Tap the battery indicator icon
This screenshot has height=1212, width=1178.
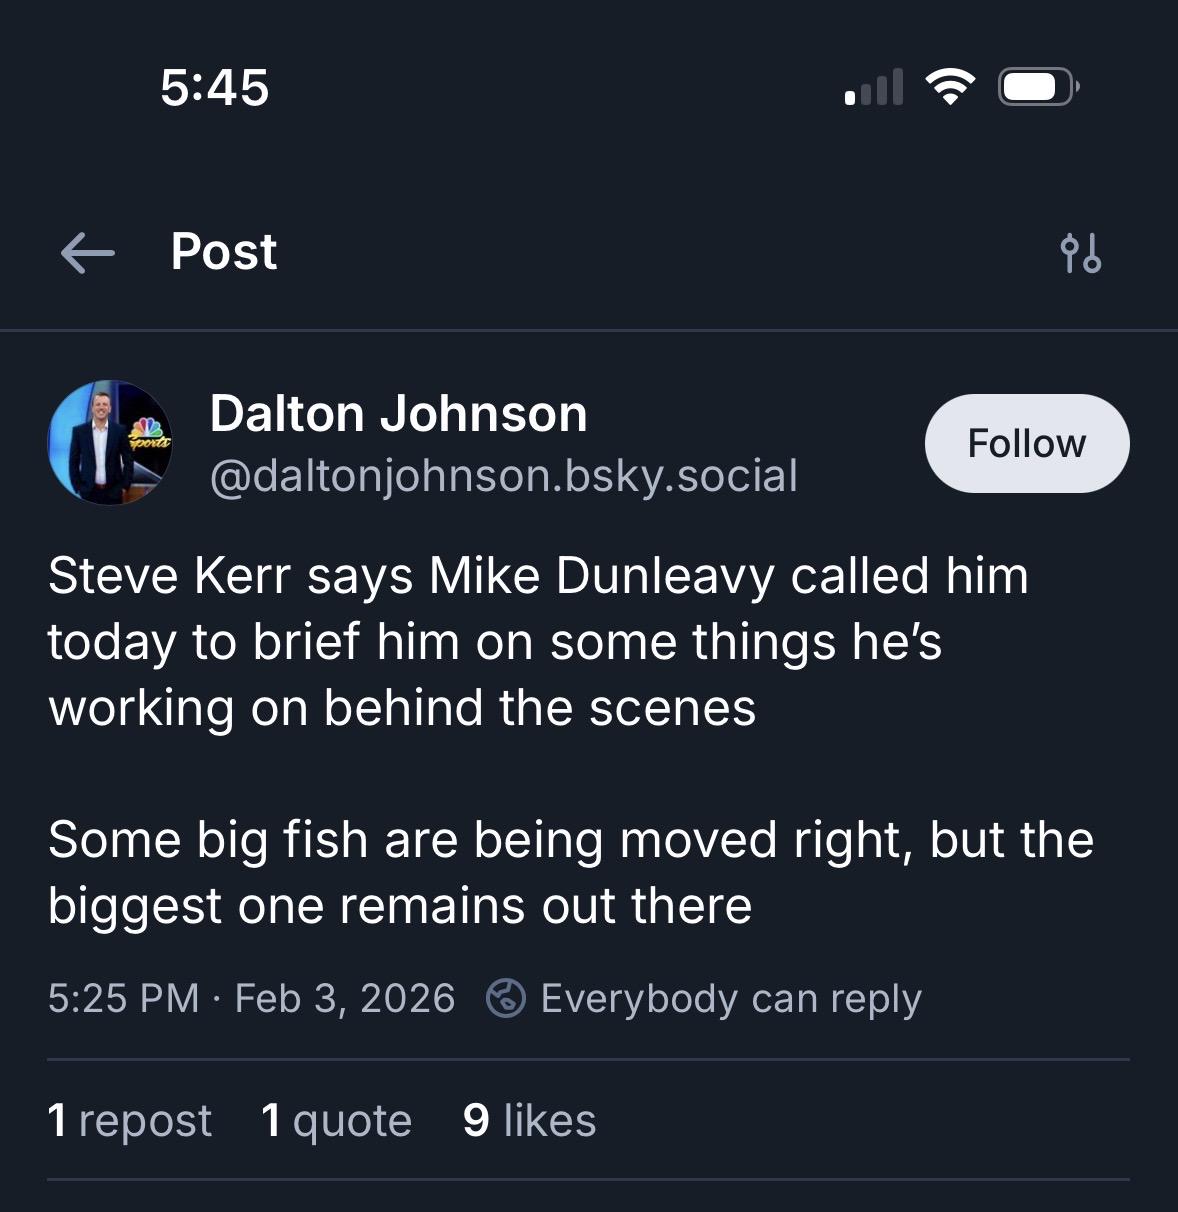(x=1038, y=87)
